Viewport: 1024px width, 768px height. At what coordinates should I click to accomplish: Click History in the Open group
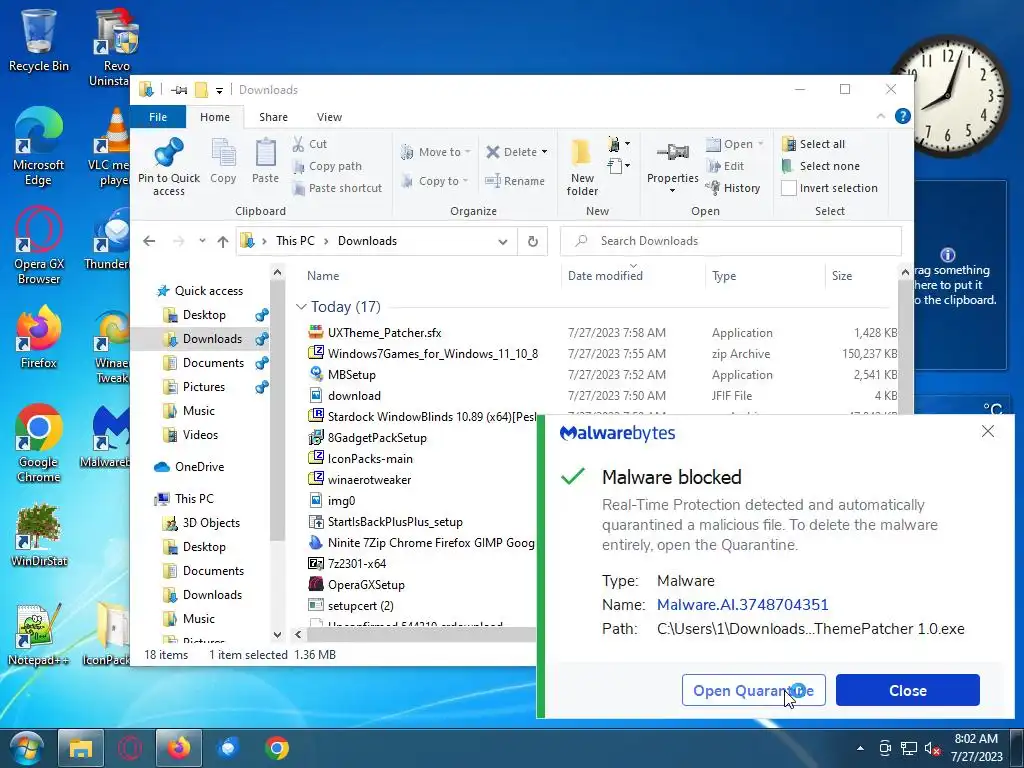coord(733,188)
